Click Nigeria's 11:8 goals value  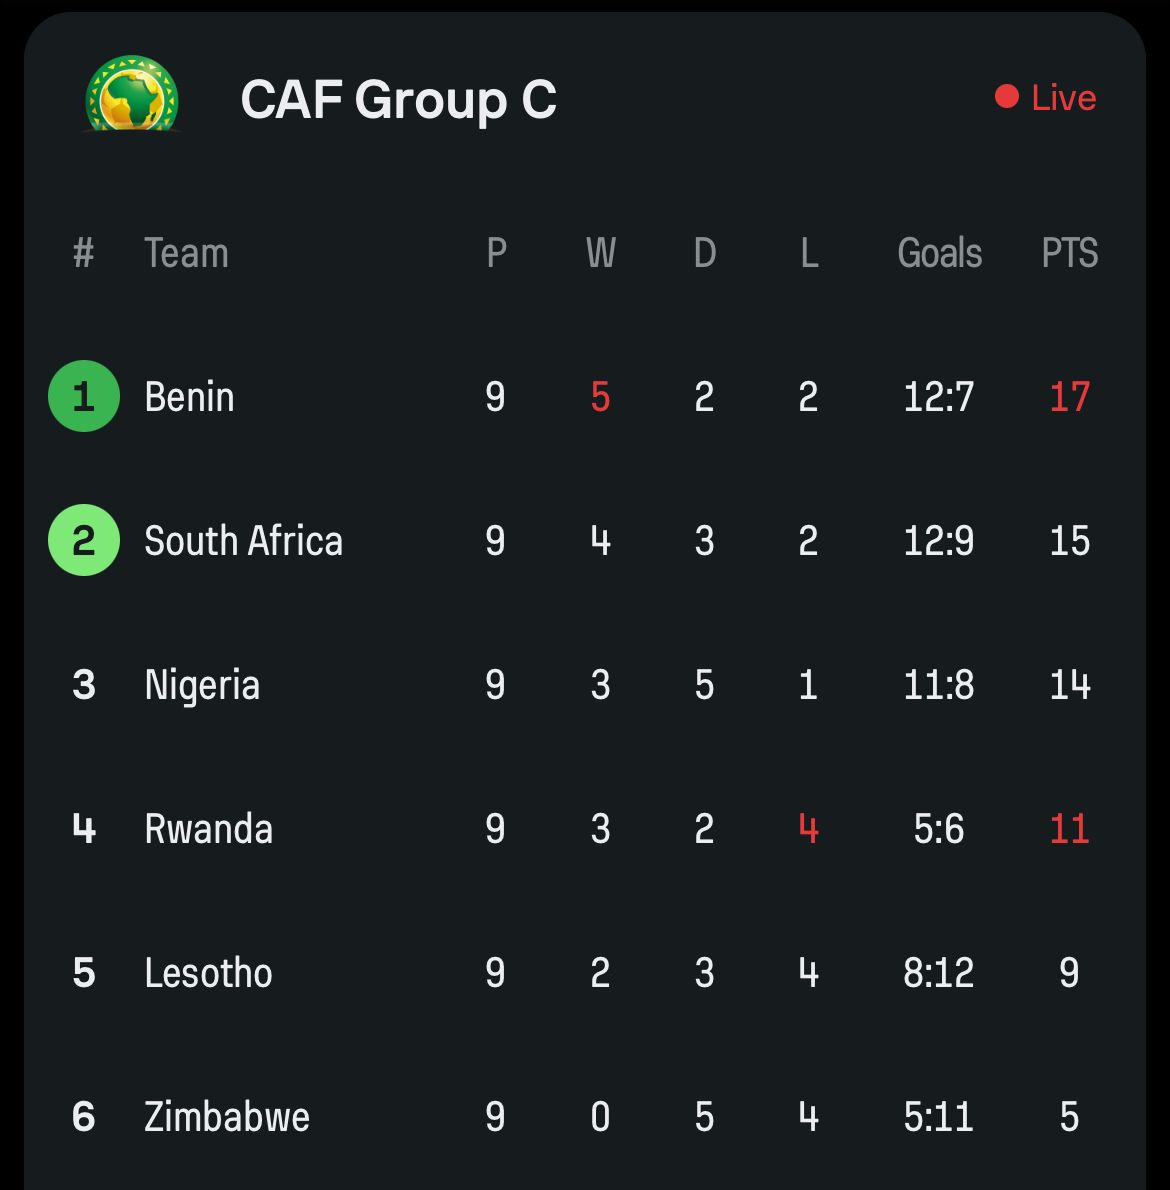coord(938,685)
